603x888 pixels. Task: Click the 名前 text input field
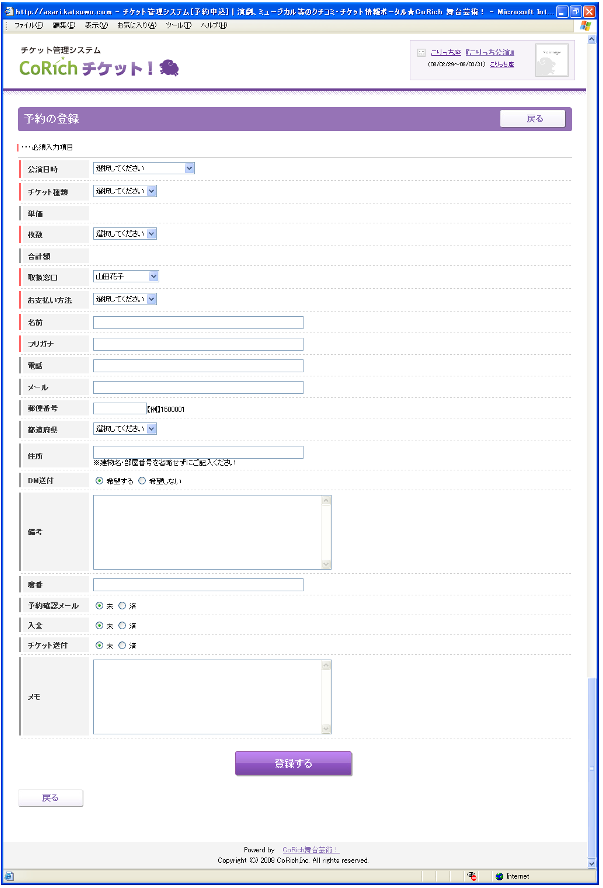point(198,322)
